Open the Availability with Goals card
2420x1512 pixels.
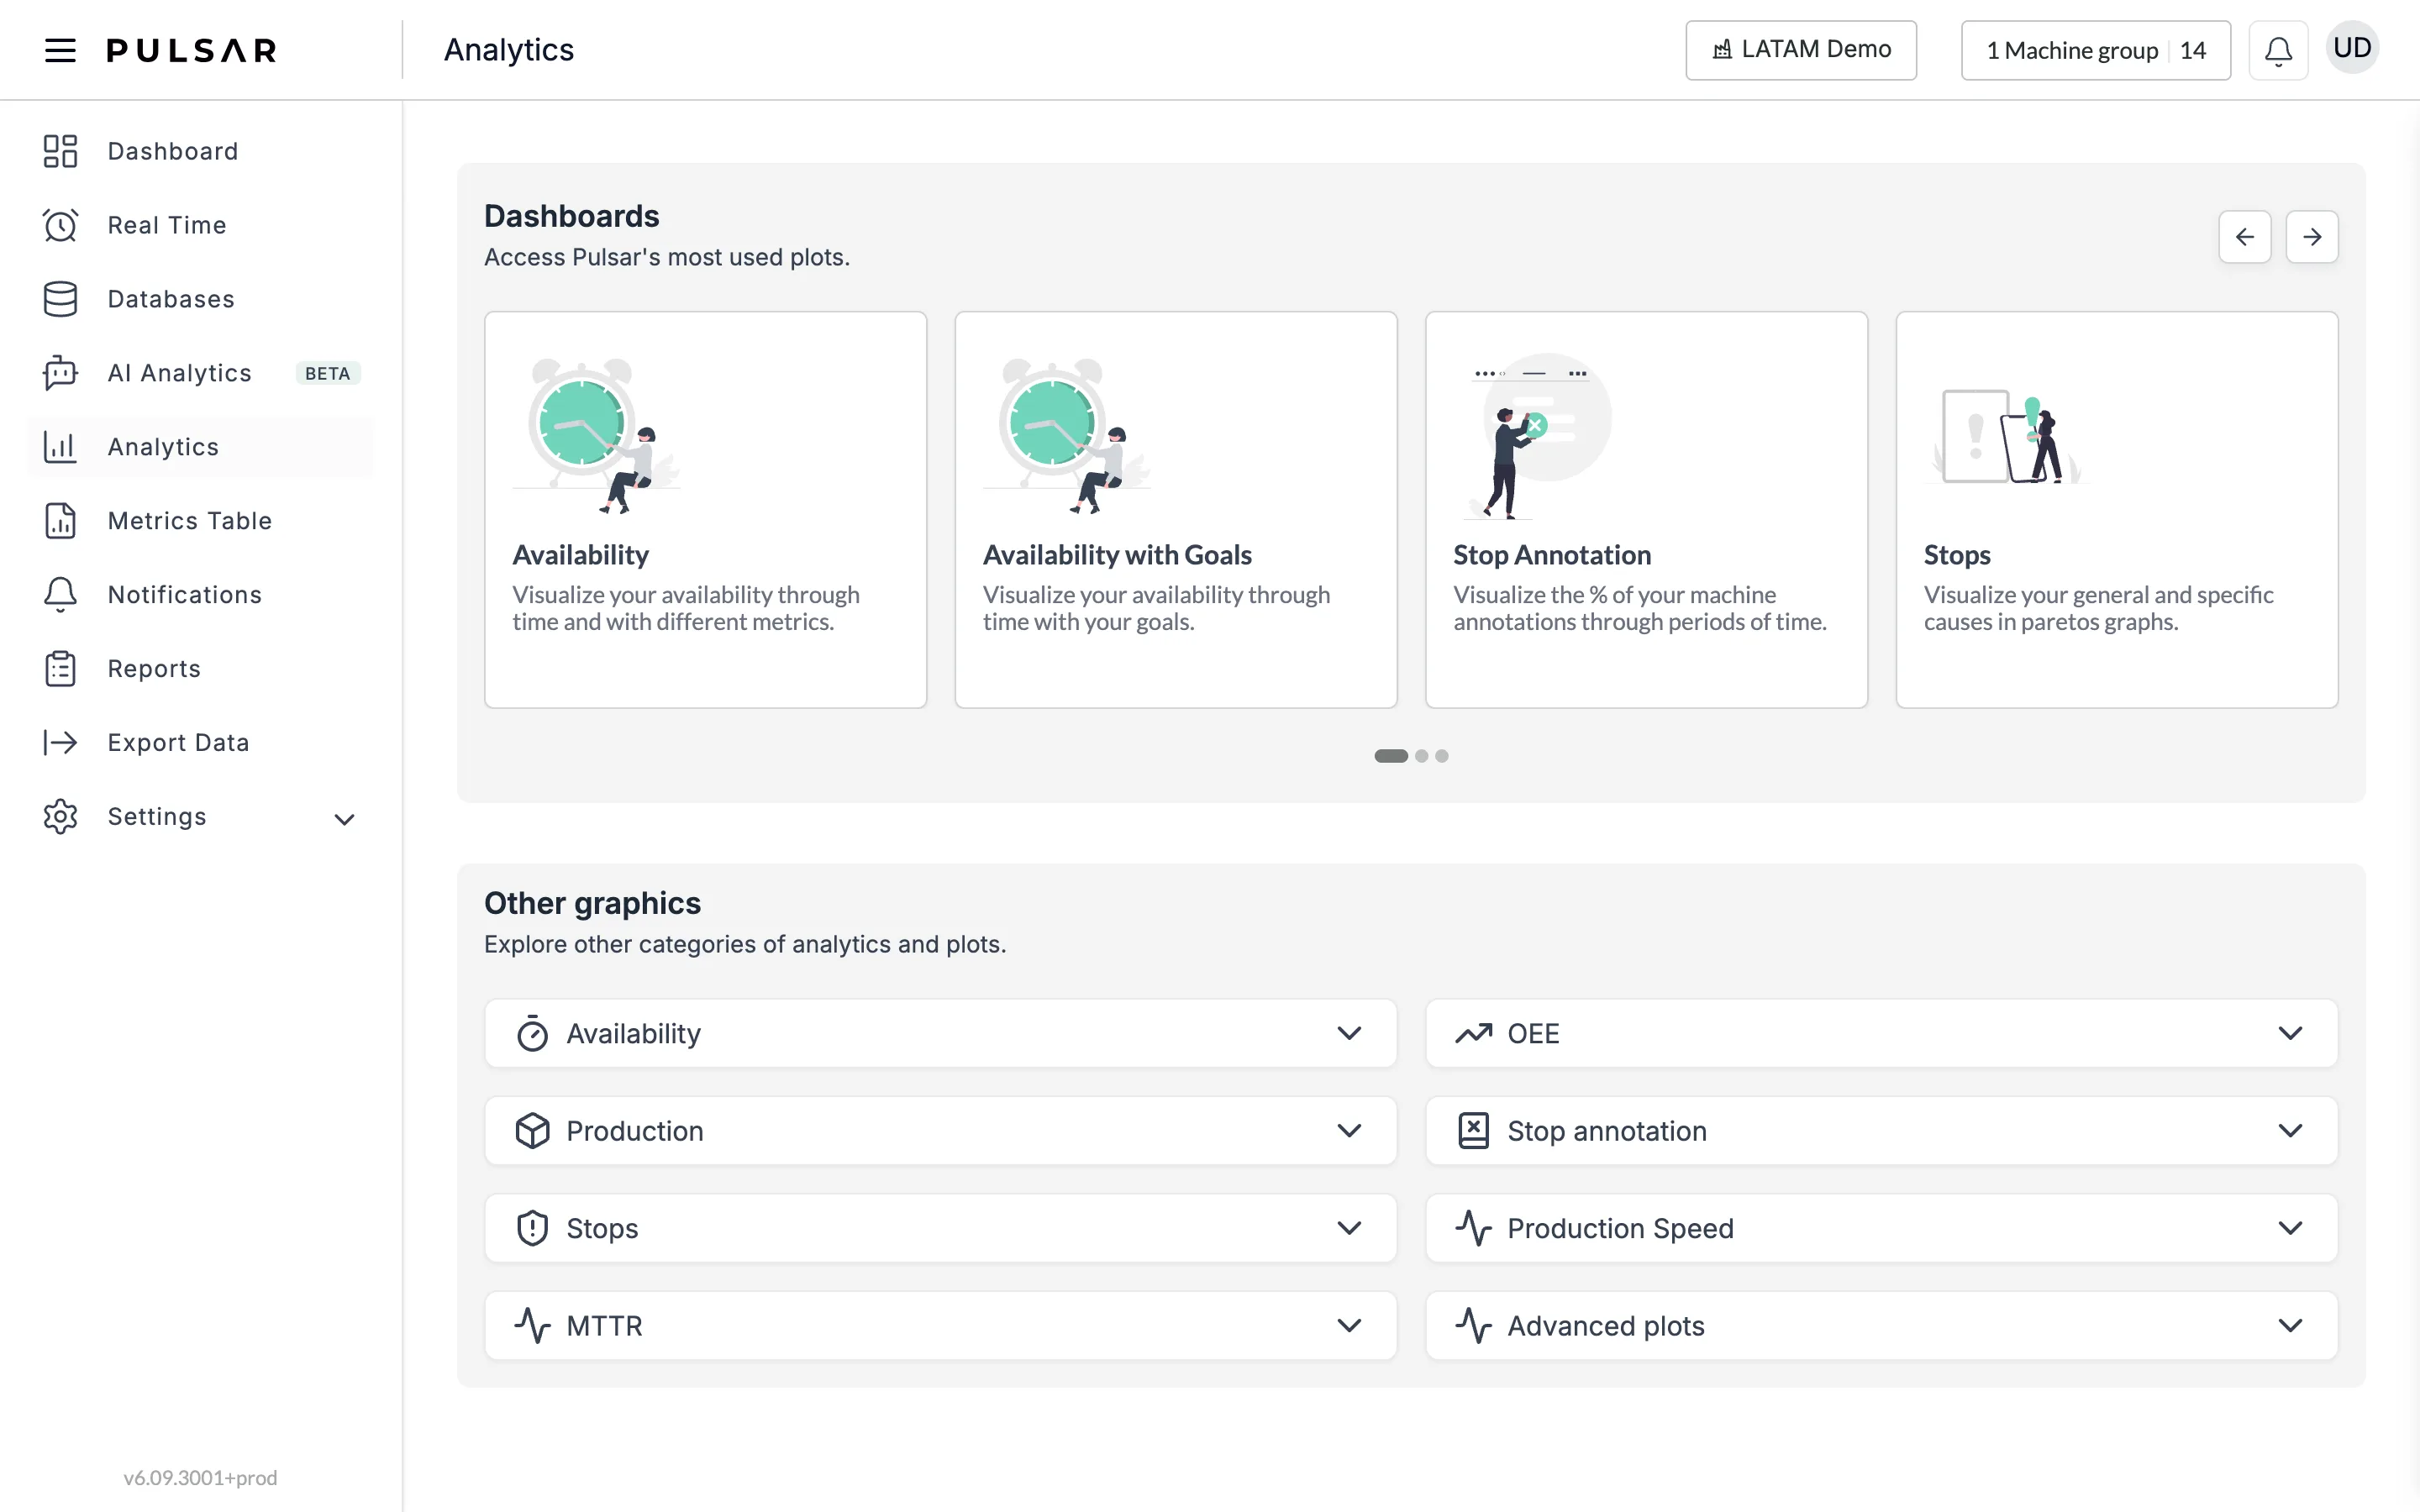pos(1176,510)
